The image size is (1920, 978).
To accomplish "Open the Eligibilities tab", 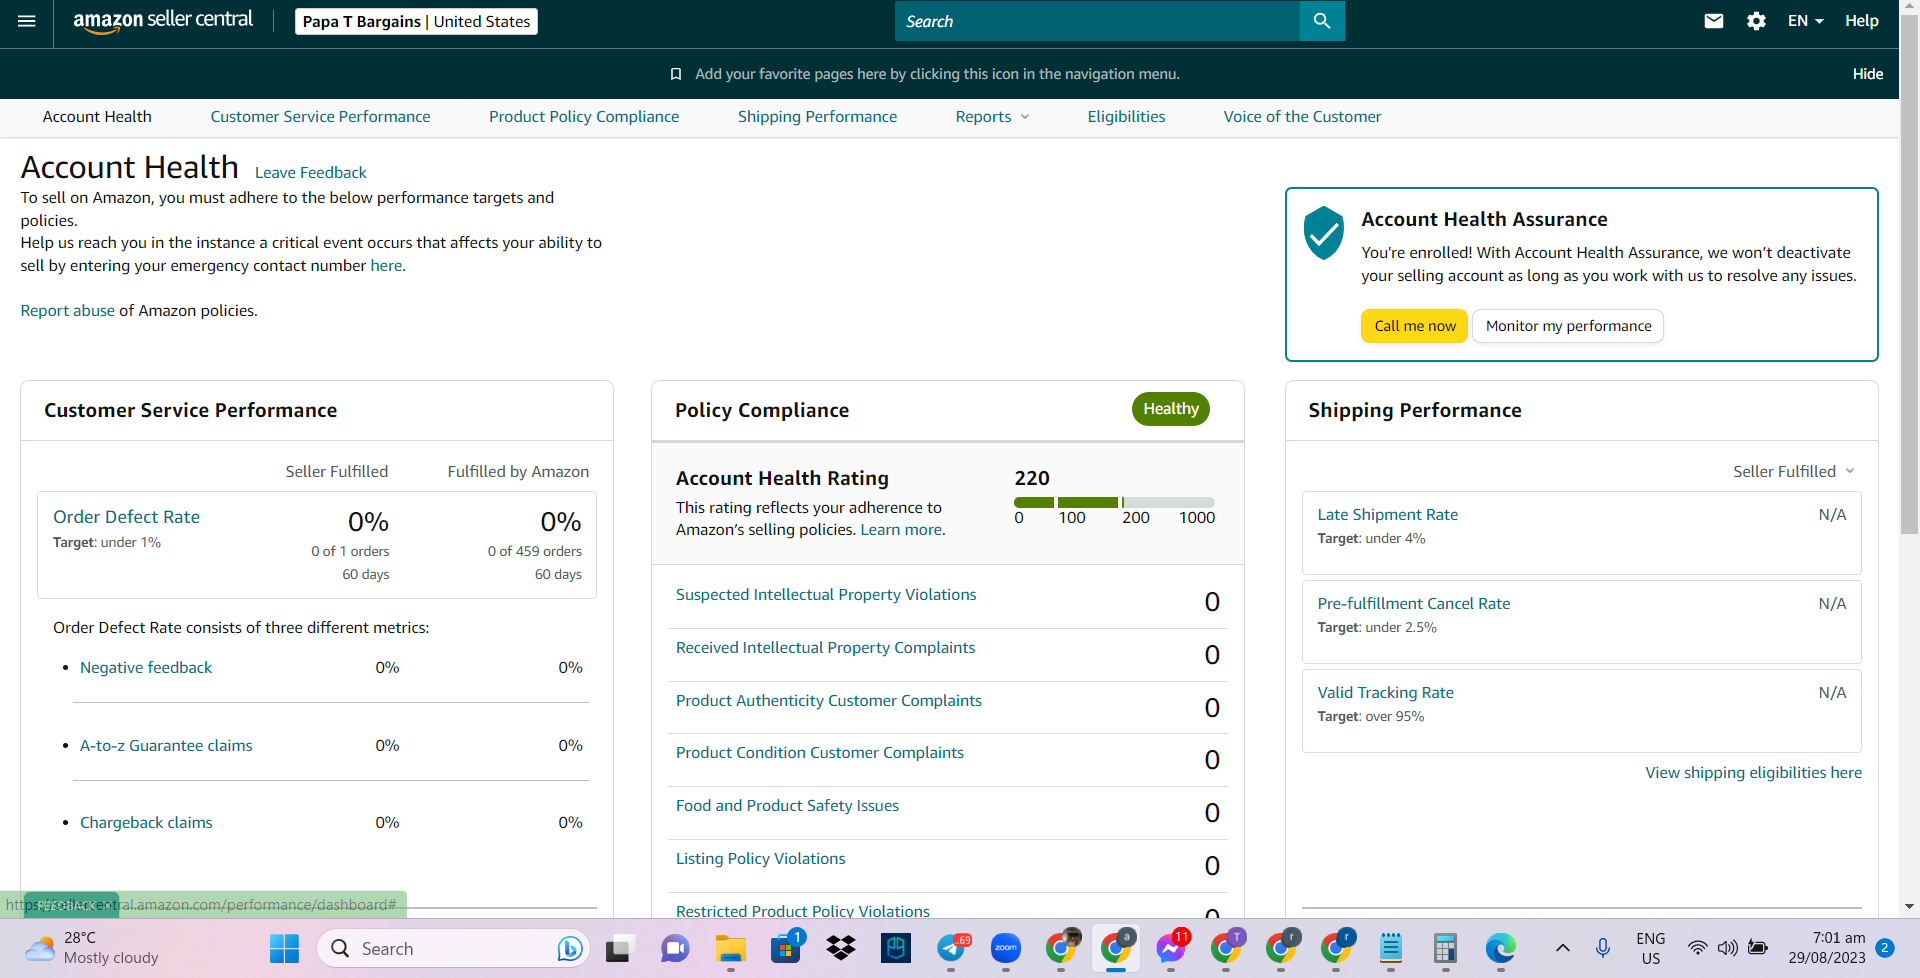I will coord(1126,117).
